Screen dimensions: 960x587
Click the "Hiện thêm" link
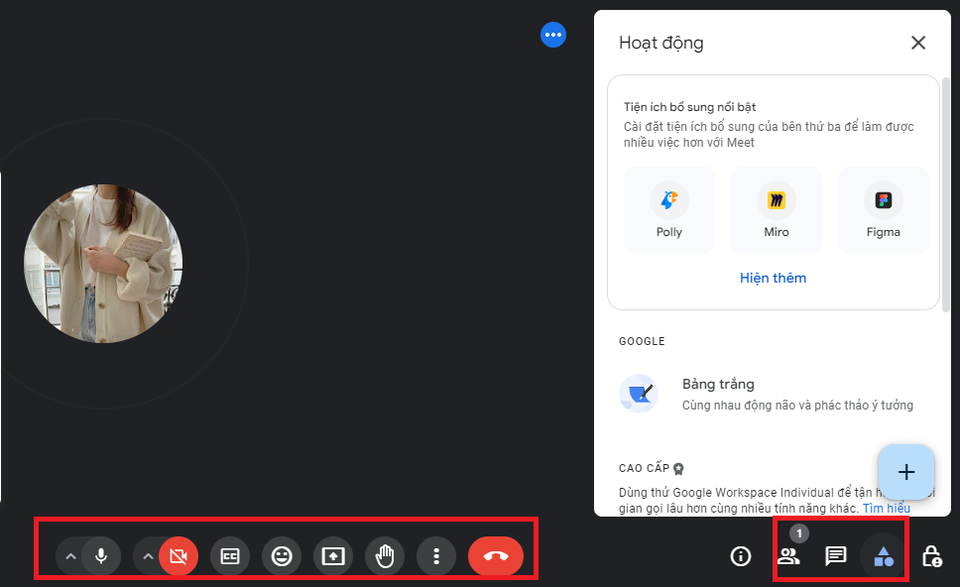(x=773, y=278)
